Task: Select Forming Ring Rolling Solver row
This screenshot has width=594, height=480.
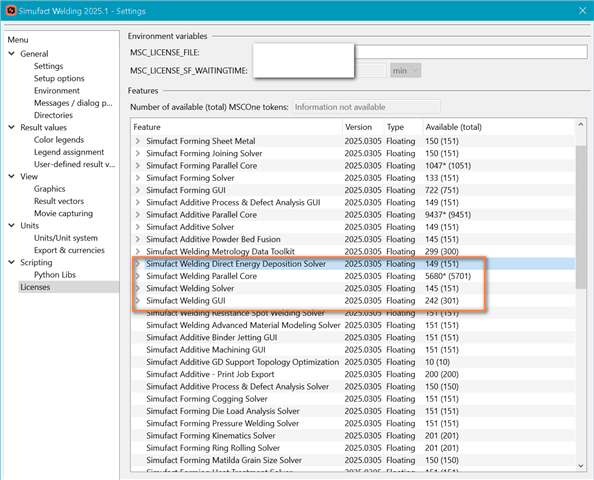Action: tap(353, 448)
